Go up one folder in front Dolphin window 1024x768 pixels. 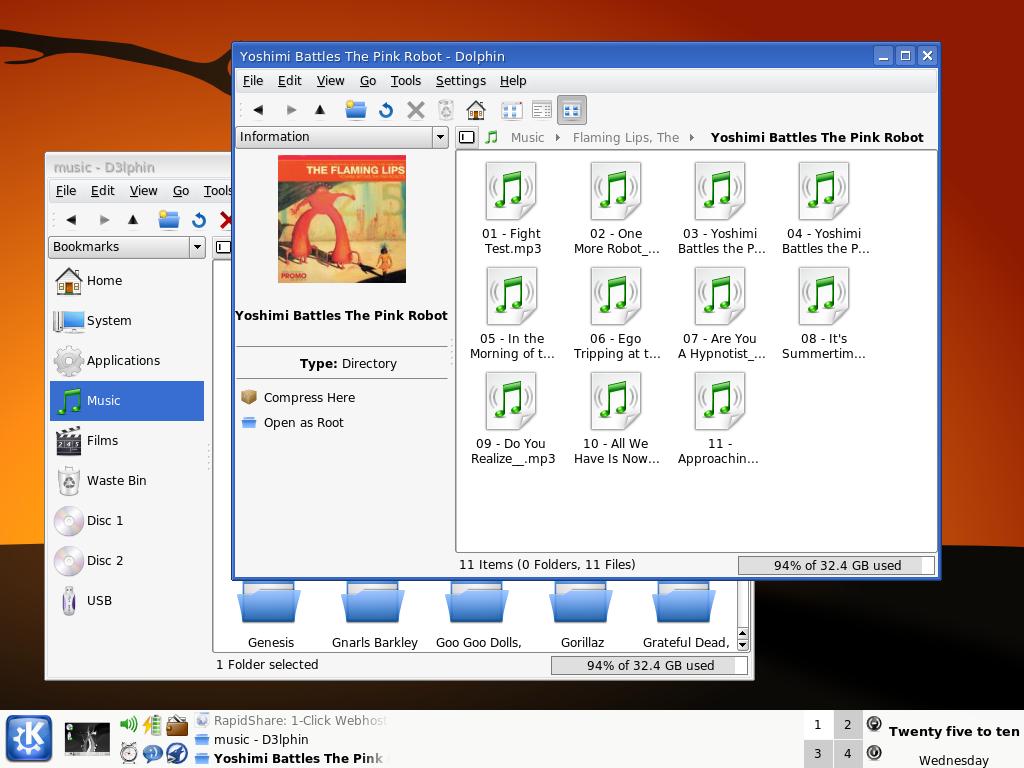coord(320,110)
